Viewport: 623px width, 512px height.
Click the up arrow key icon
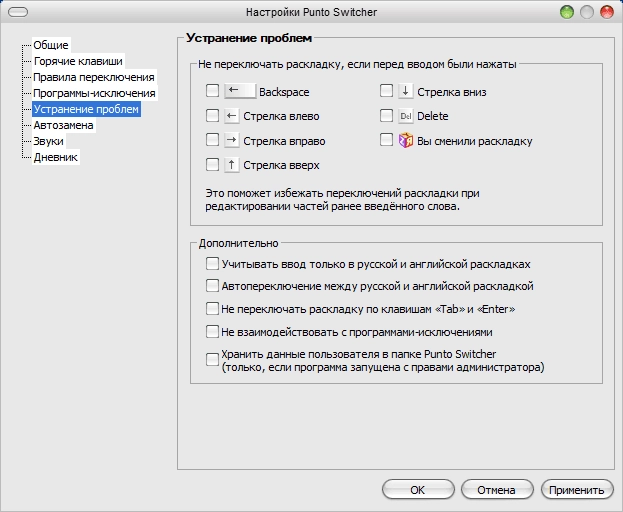click(232, 164)
